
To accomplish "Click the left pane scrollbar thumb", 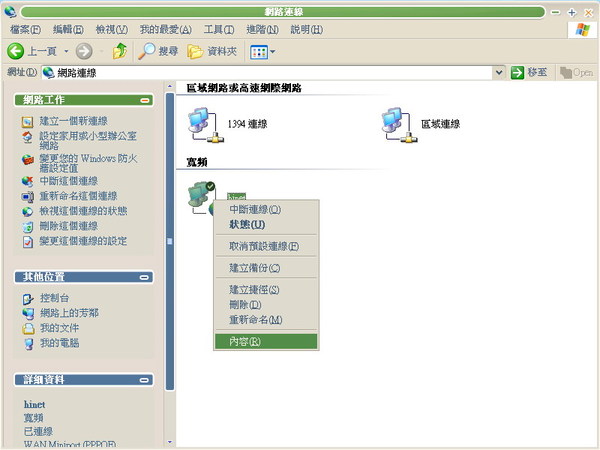I will [170, 241].
